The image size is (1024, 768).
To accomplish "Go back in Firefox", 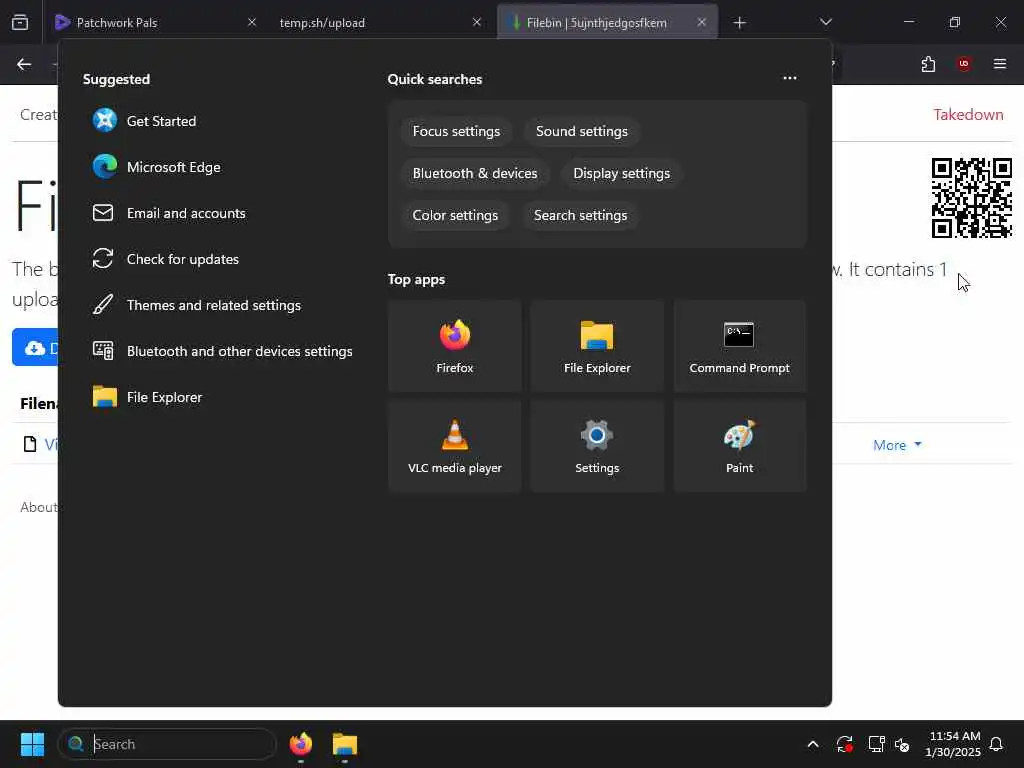I will 24,64.
